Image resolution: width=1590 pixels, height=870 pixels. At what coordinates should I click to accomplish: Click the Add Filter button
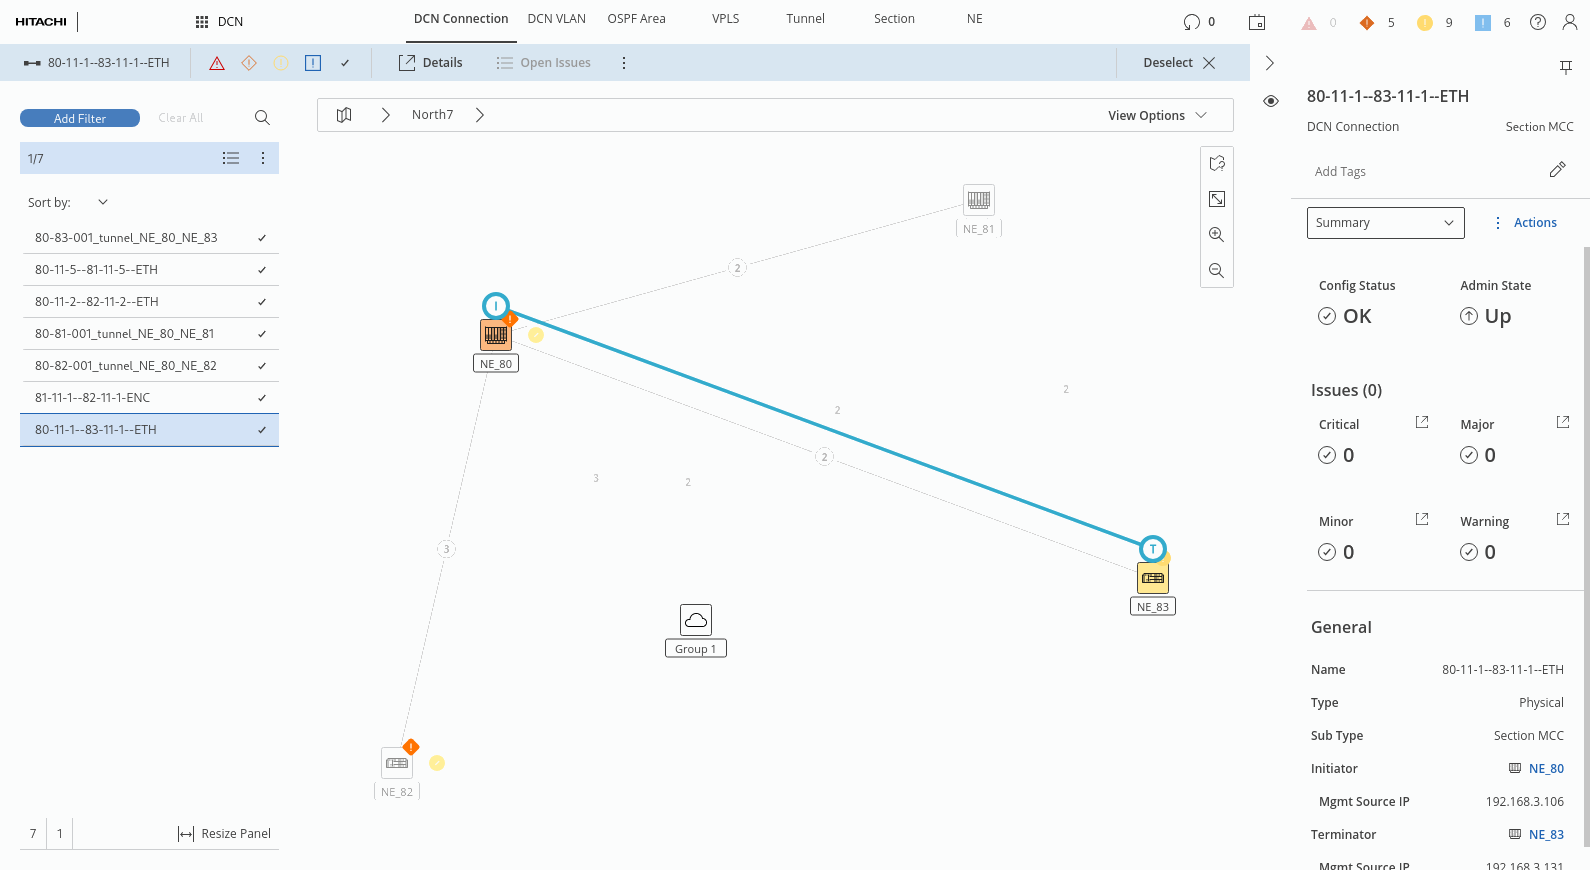[x=80, y=118]
